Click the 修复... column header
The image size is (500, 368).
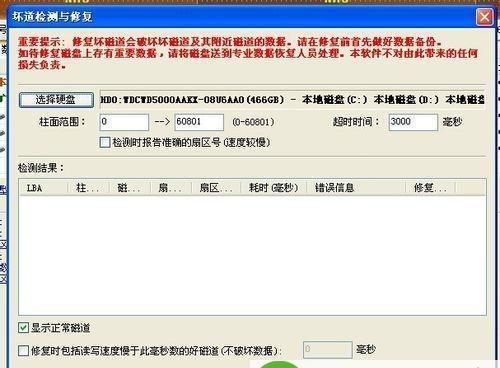click(x=430, y=188)
